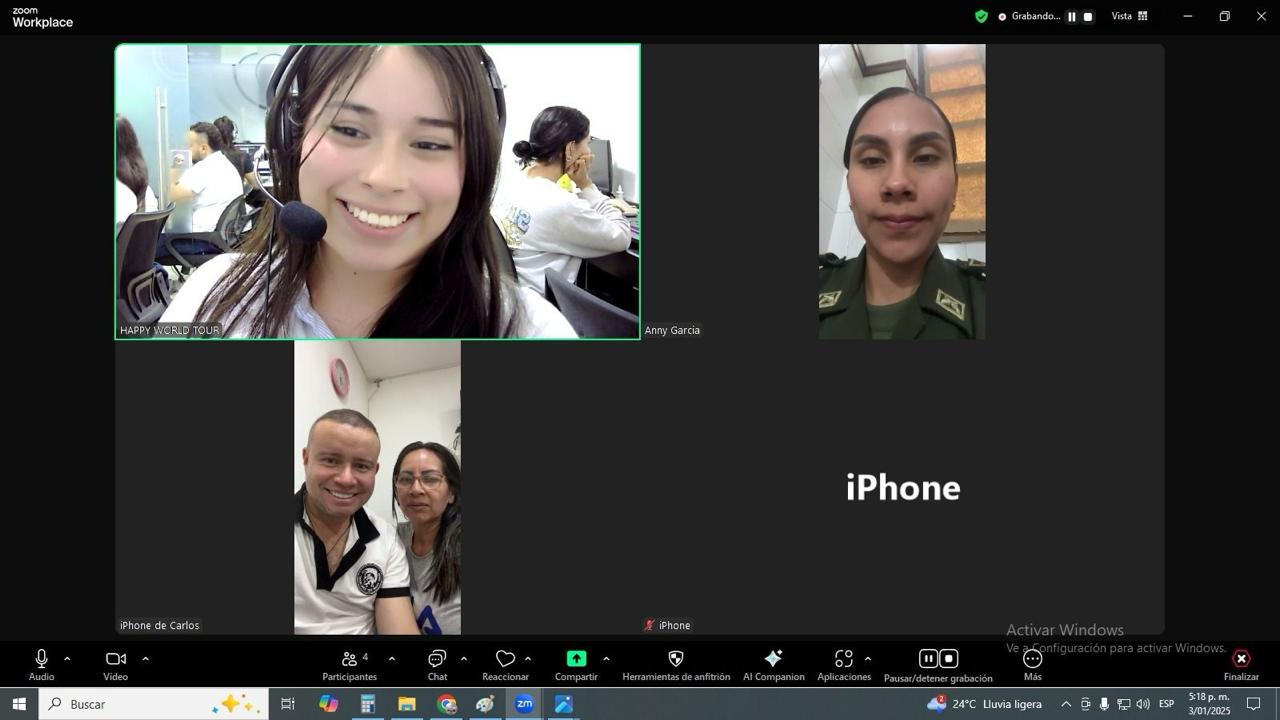
Task: Click the muted microphone icon beside iPhone label
Action: point(650,626)
